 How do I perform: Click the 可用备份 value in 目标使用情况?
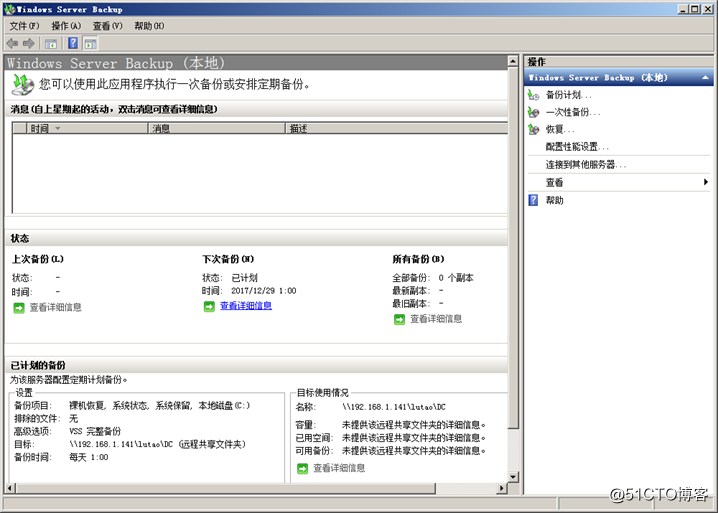click(413, 451)
